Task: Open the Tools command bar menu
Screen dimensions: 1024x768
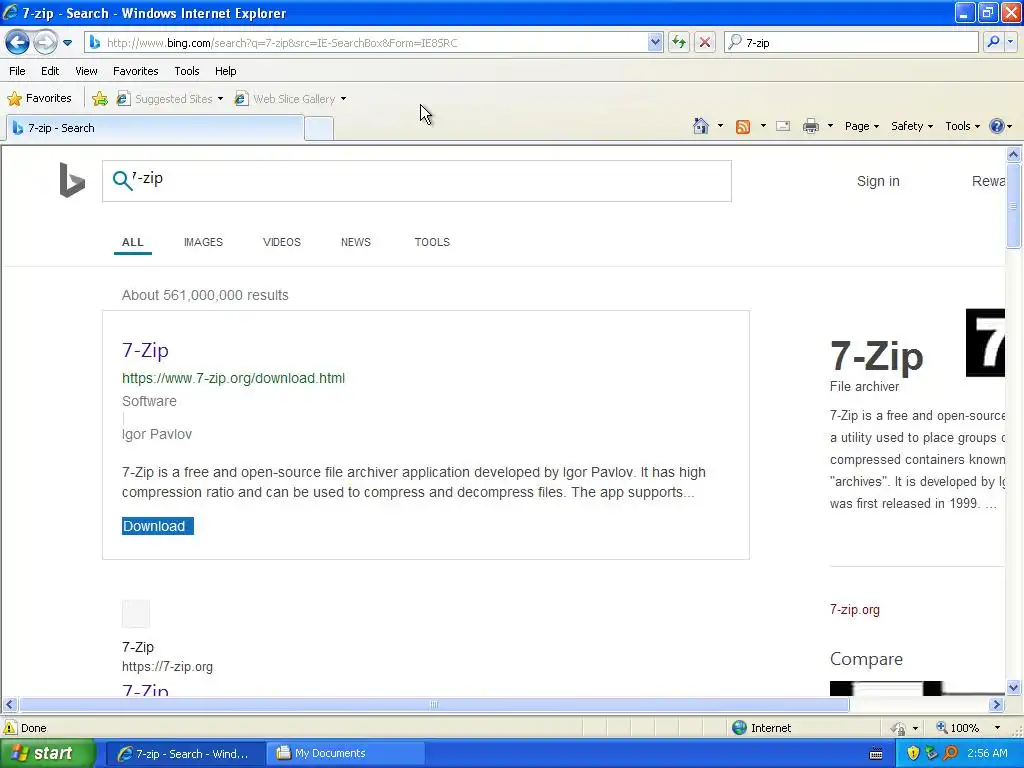Action: click(x=963, y=126)
